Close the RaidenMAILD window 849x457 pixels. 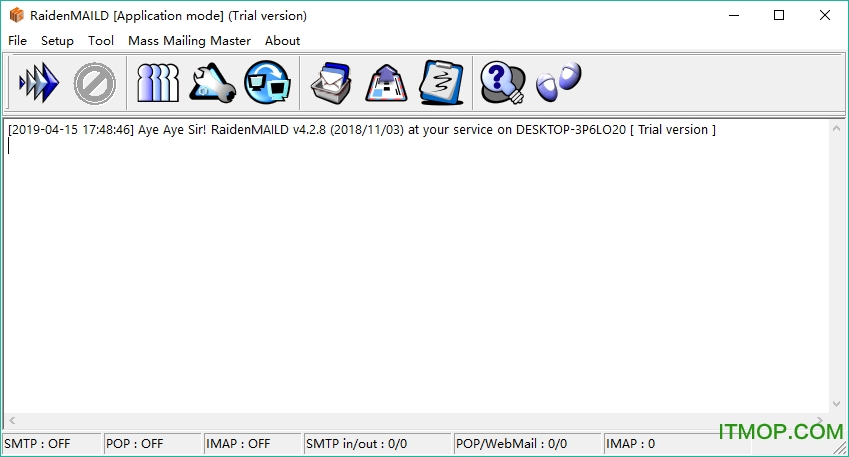(x=825, y=15)
